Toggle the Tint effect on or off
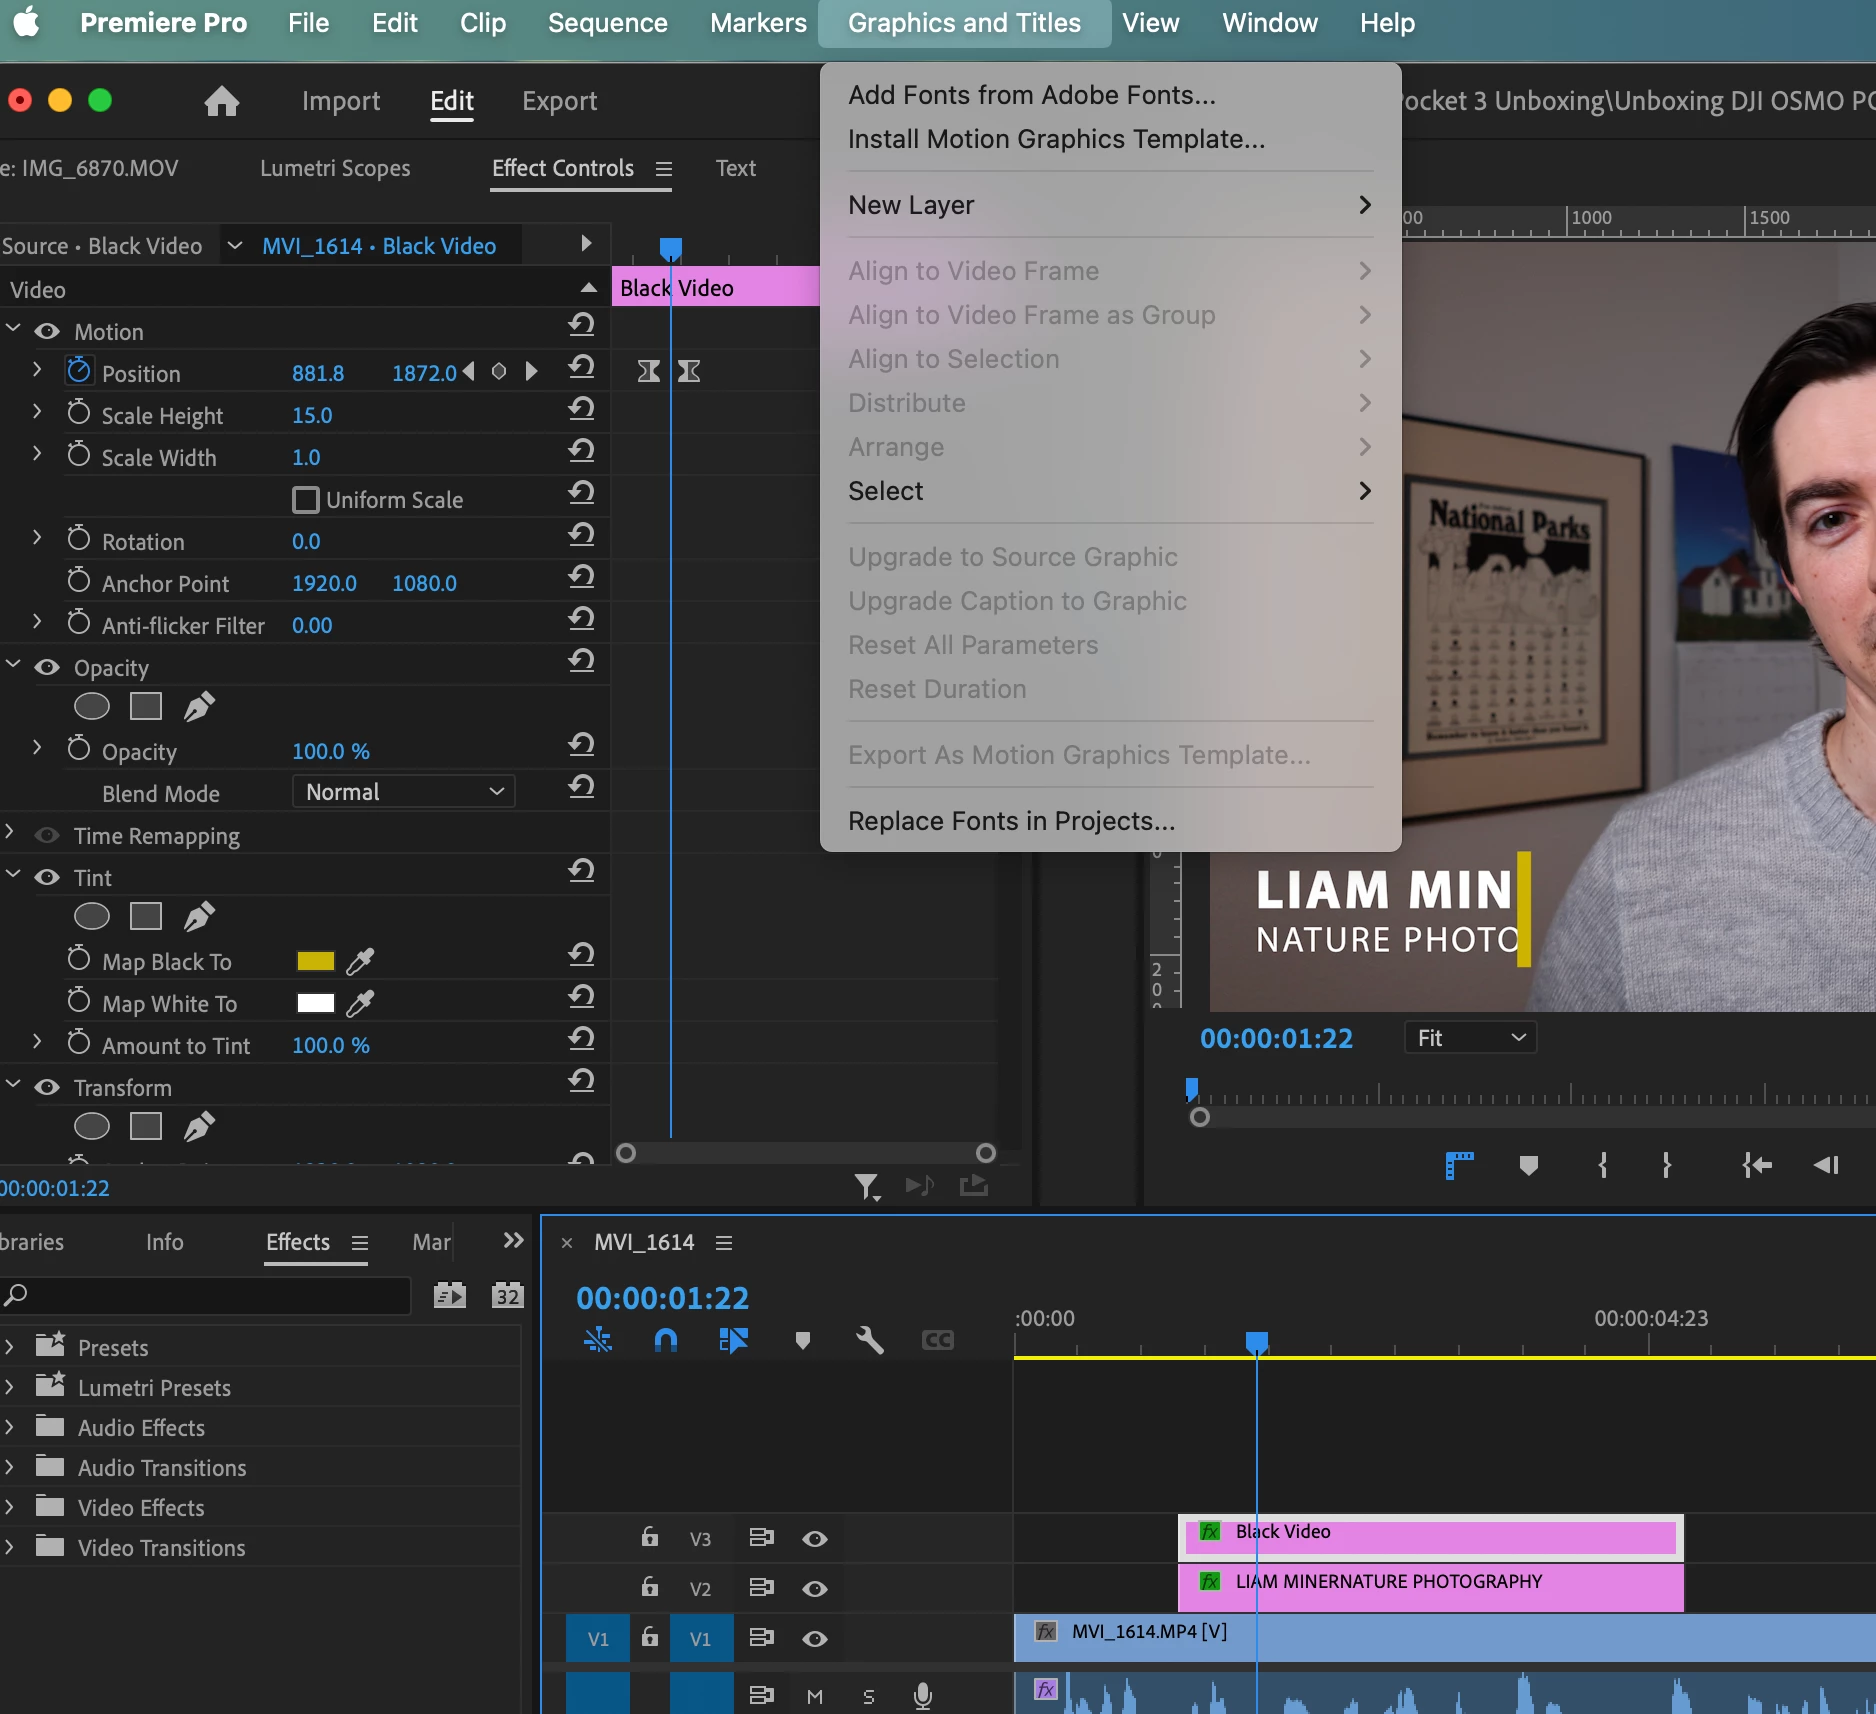Screen dimensions: 1876x1714 click(x=47, y=877)
